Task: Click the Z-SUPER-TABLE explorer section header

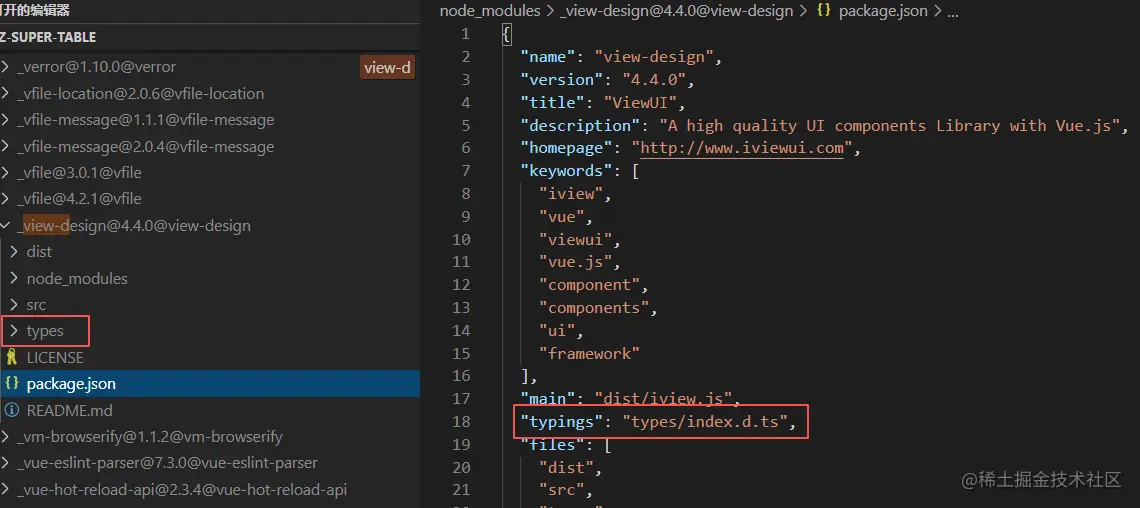Action: [48, 37]
